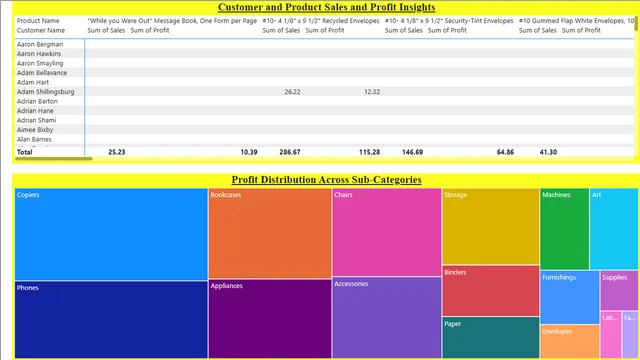Screen dimensions: 640x360
Task: Click the 26.22 sales value cell
Action: (x=292, y=92)
